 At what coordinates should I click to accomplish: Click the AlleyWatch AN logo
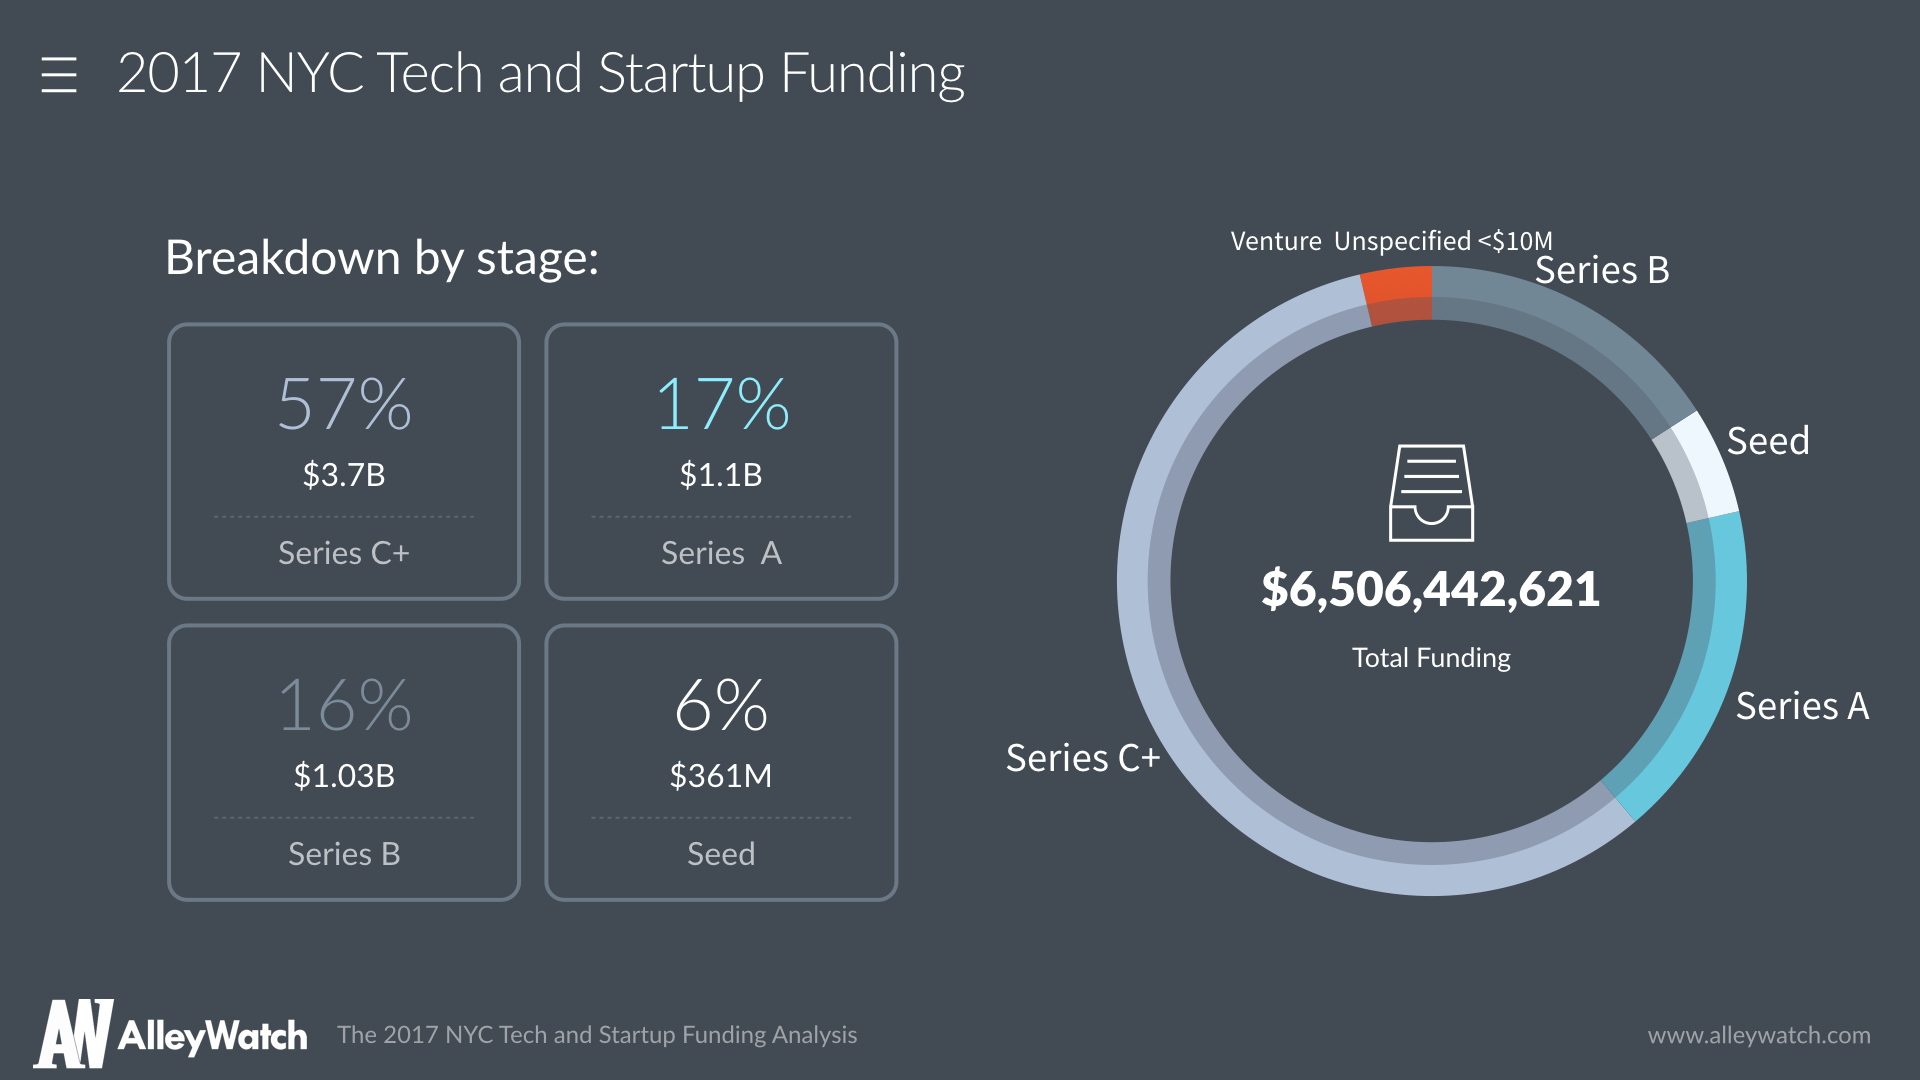tap(73, 1034)
